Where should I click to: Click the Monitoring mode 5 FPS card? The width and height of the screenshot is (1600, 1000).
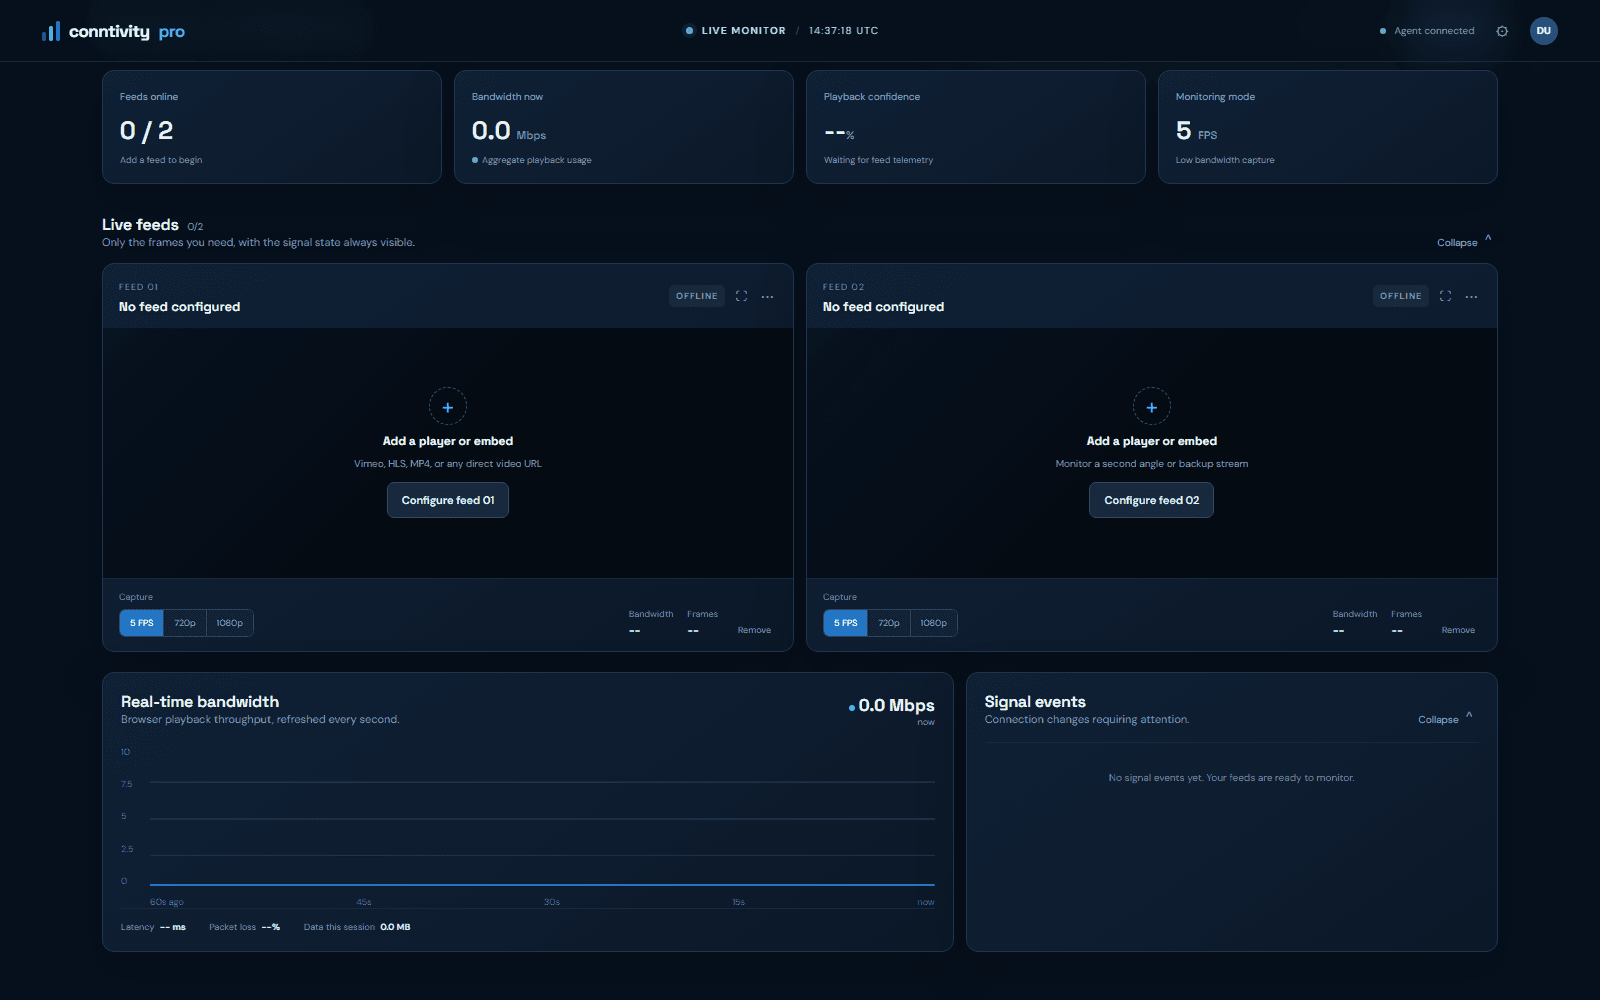click(x=1328, y=127)
